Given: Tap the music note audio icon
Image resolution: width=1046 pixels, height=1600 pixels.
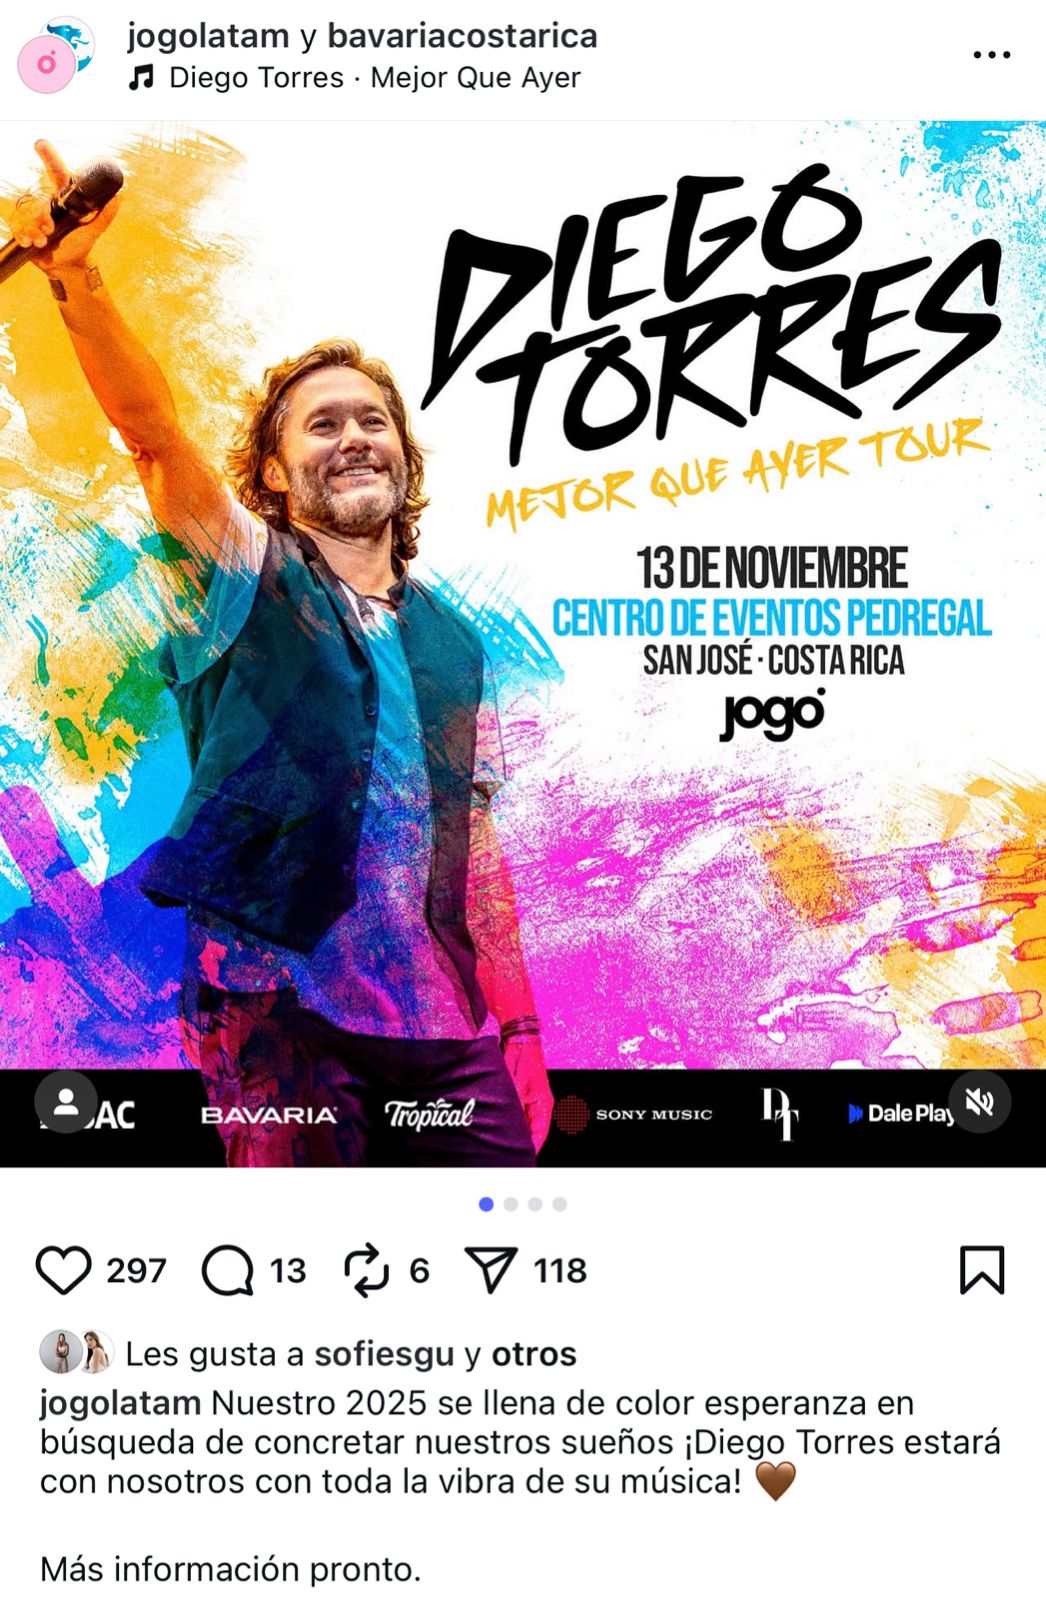Looking at the screenshot, I should coord(142,78).
